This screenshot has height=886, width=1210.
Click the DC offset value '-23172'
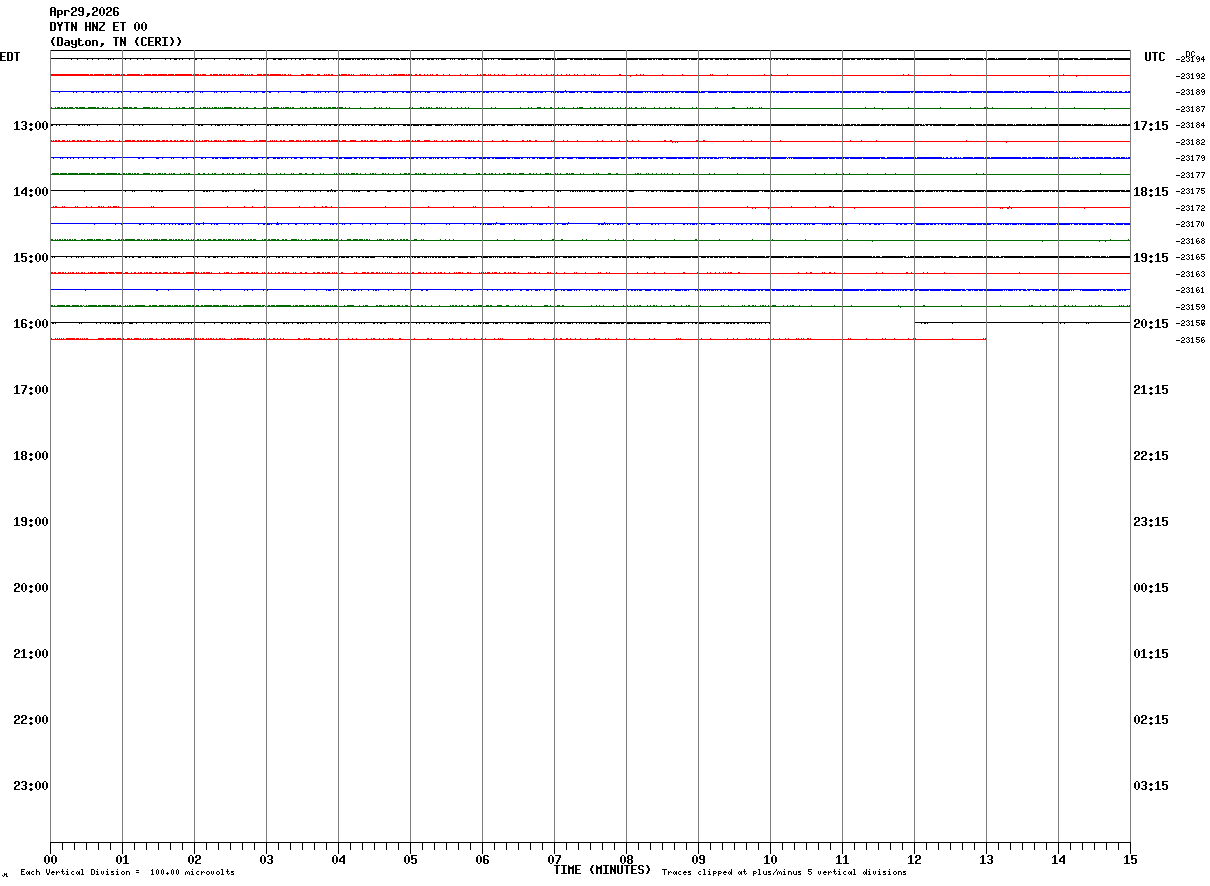point(1190,208)
